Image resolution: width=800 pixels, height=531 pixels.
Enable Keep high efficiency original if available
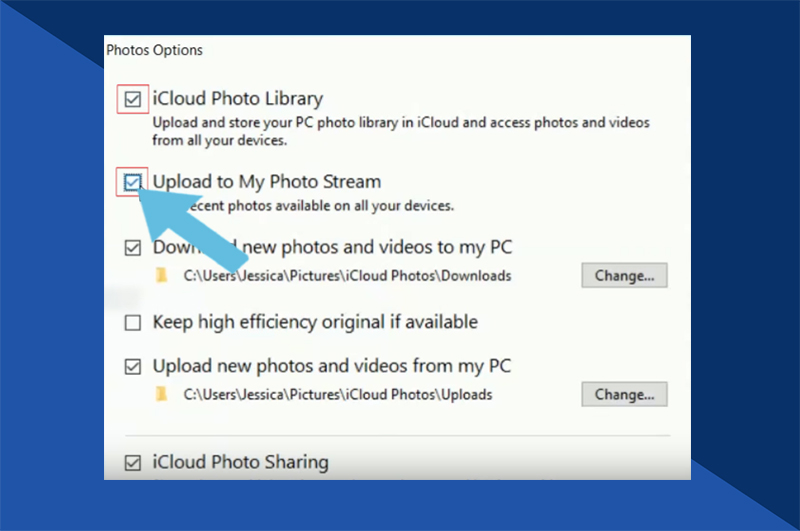pos(133,322)
